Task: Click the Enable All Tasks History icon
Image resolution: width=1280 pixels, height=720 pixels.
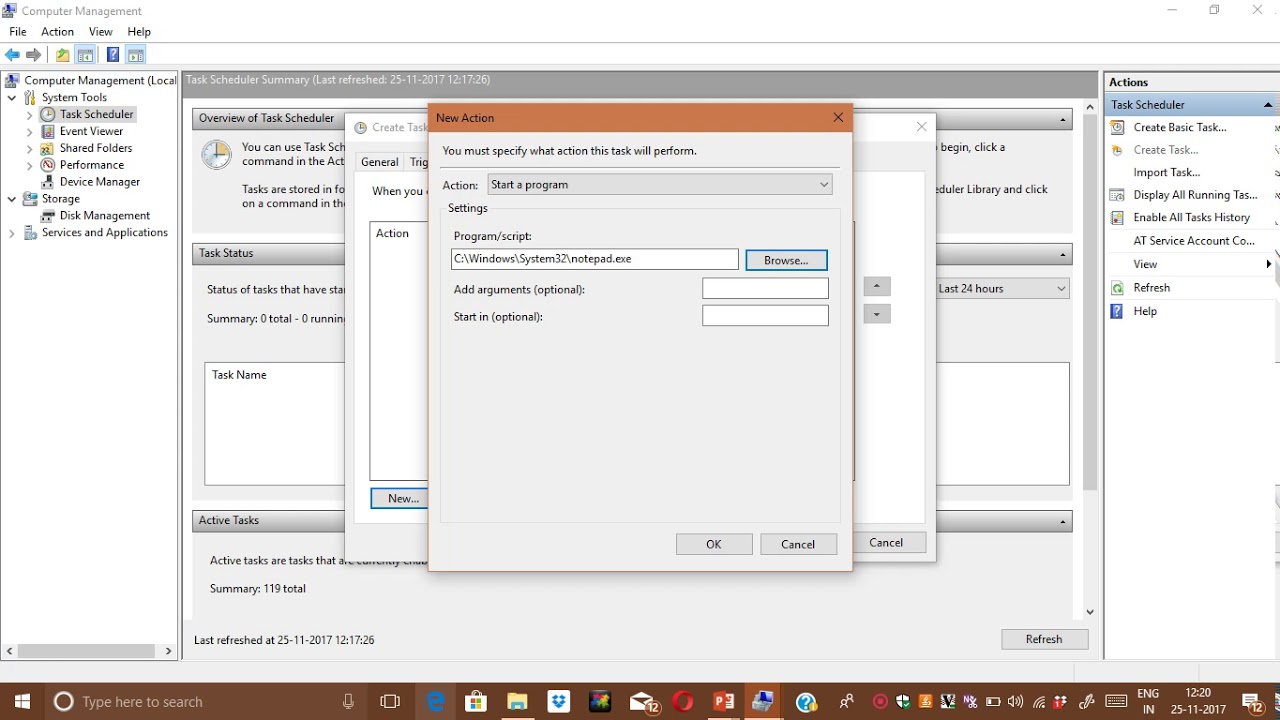Action: pos(1118,217)
